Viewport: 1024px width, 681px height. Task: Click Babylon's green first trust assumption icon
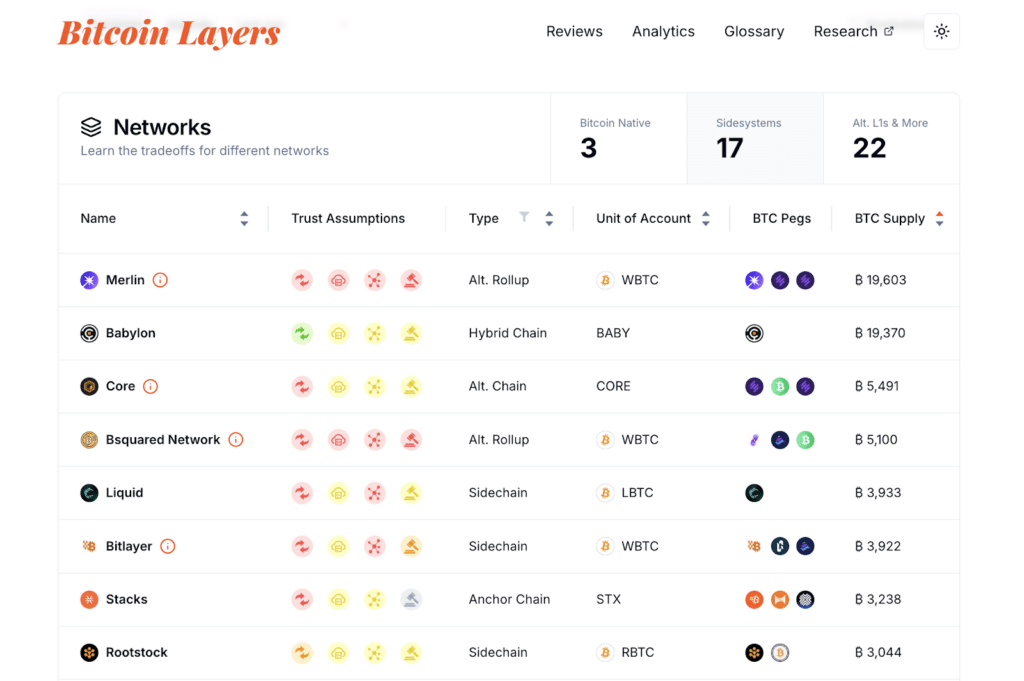(302, 333)
